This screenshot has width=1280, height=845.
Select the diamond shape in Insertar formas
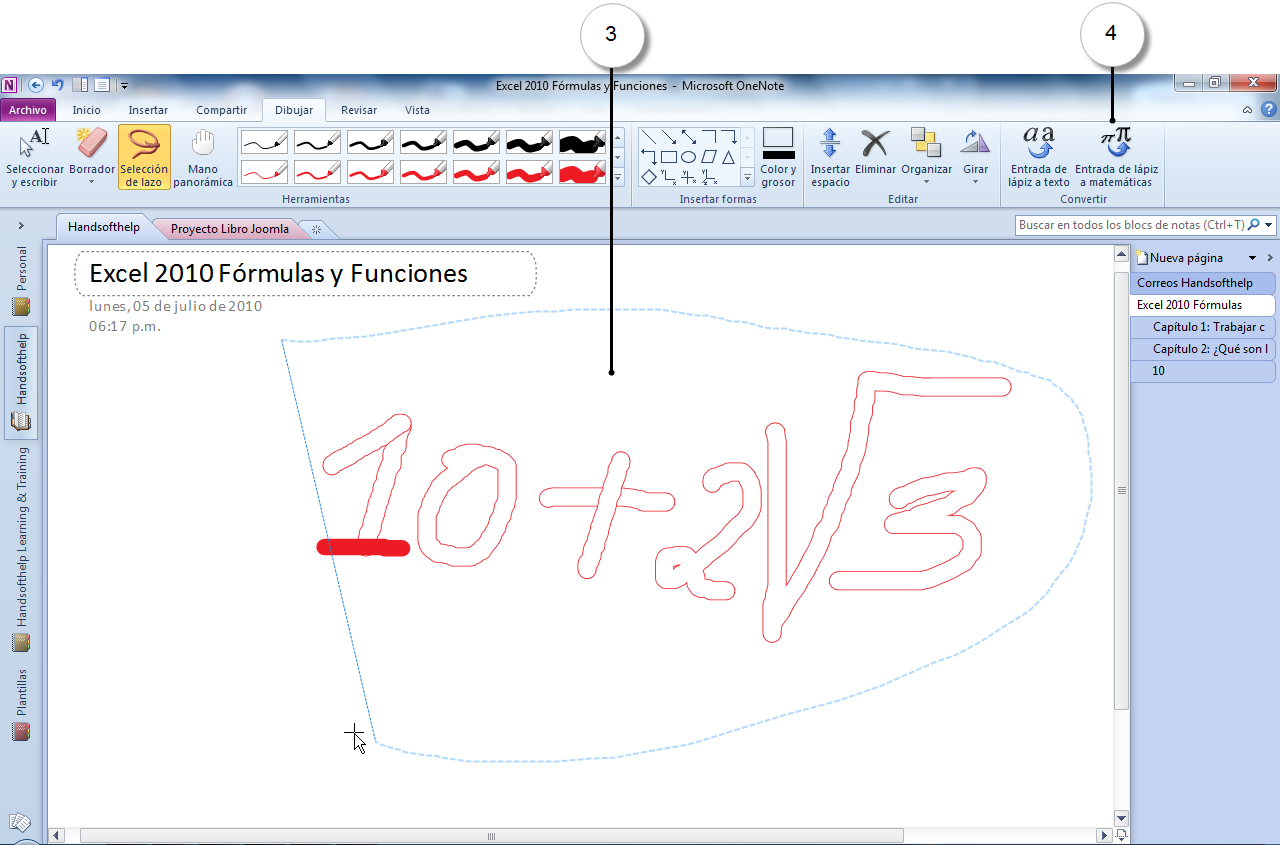click(x=649, y=176)
